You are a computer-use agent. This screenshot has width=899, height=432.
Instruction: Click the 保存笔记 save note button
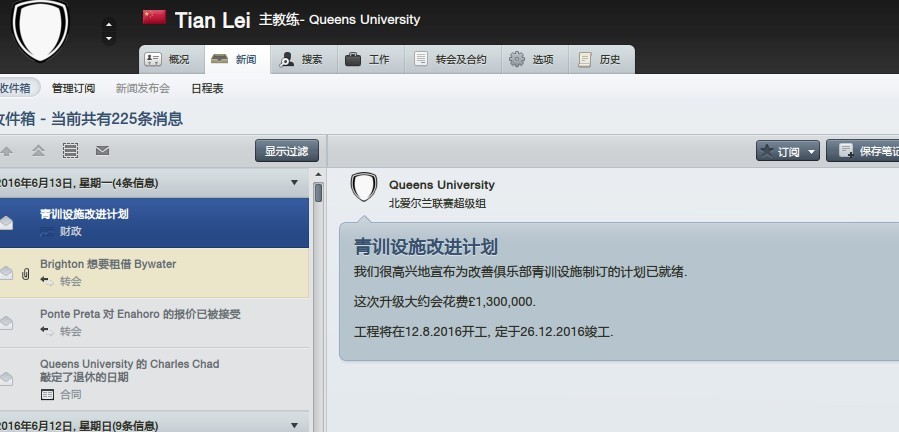(866, 152)
